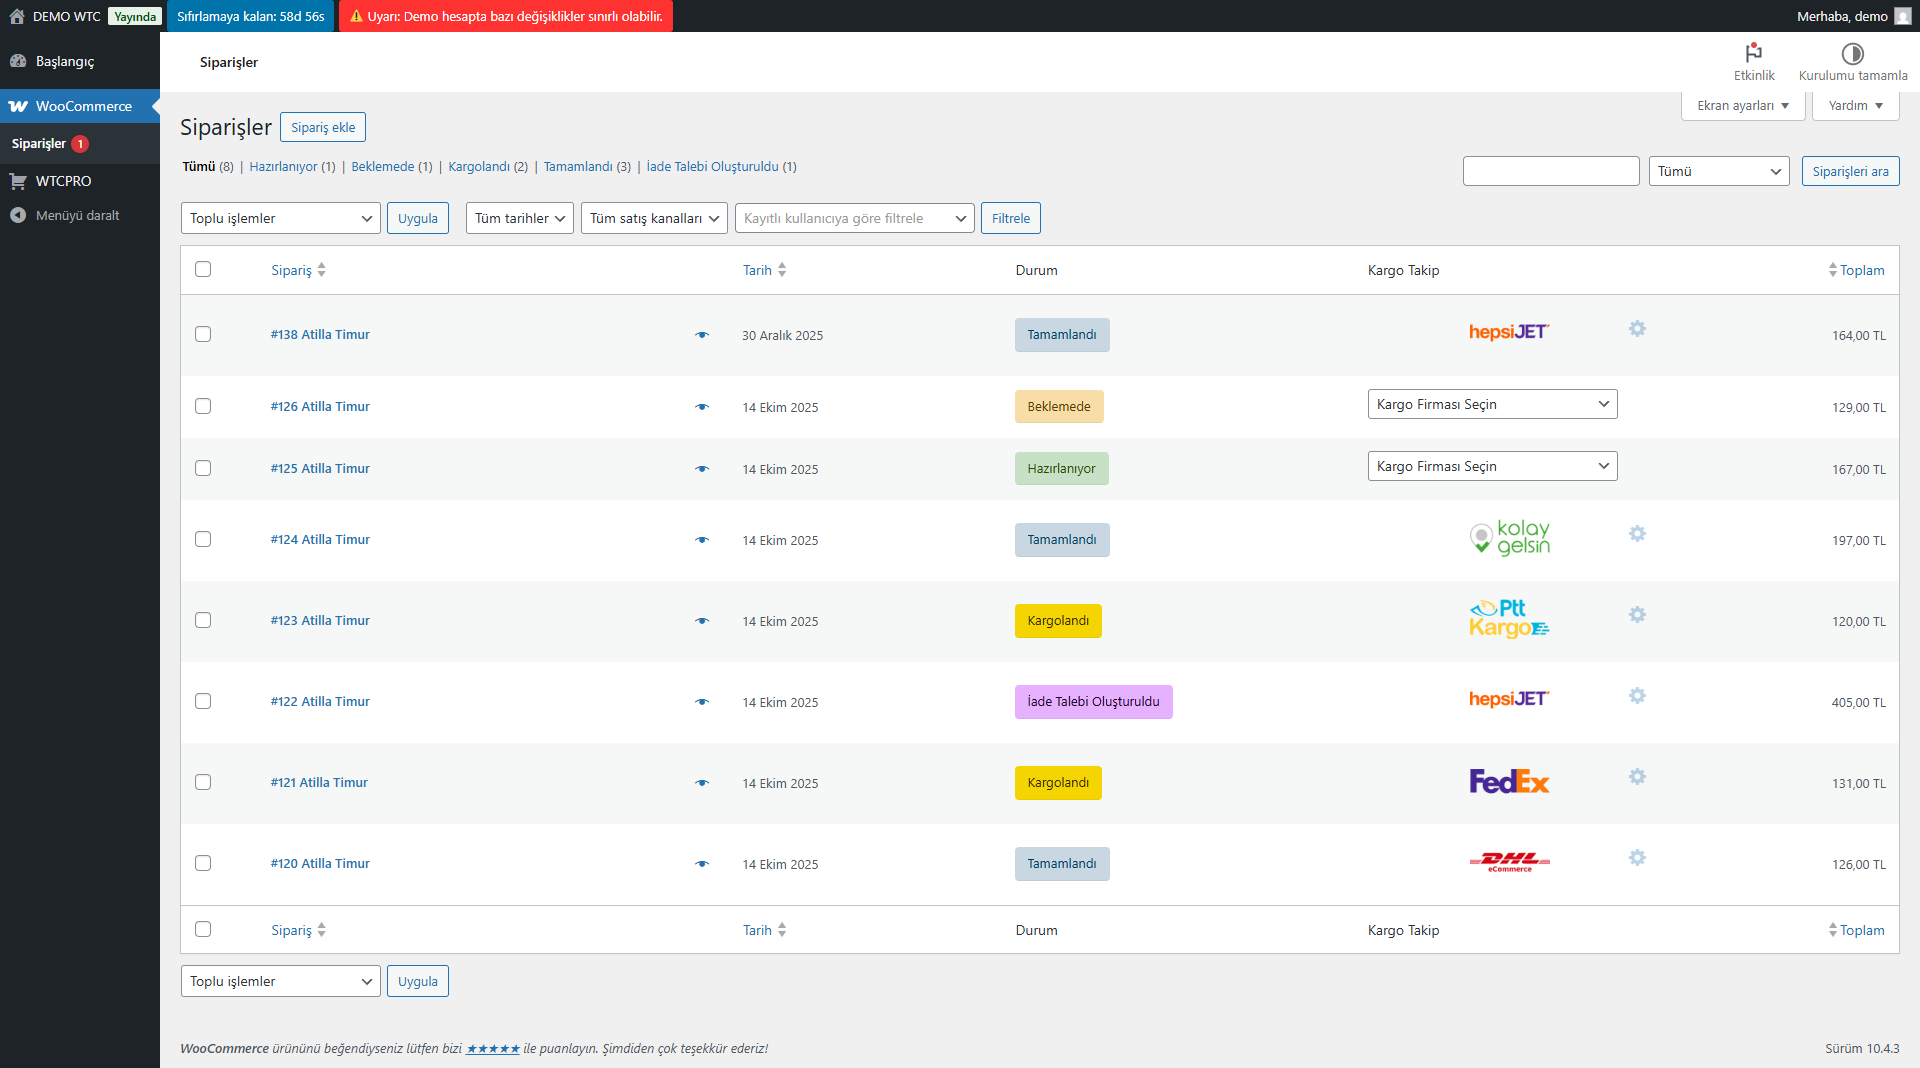Viewport: 1920px width, 1068px height.
Task: Open the top Toplu işlemler dropdown
Action: (x=280, y=218)
